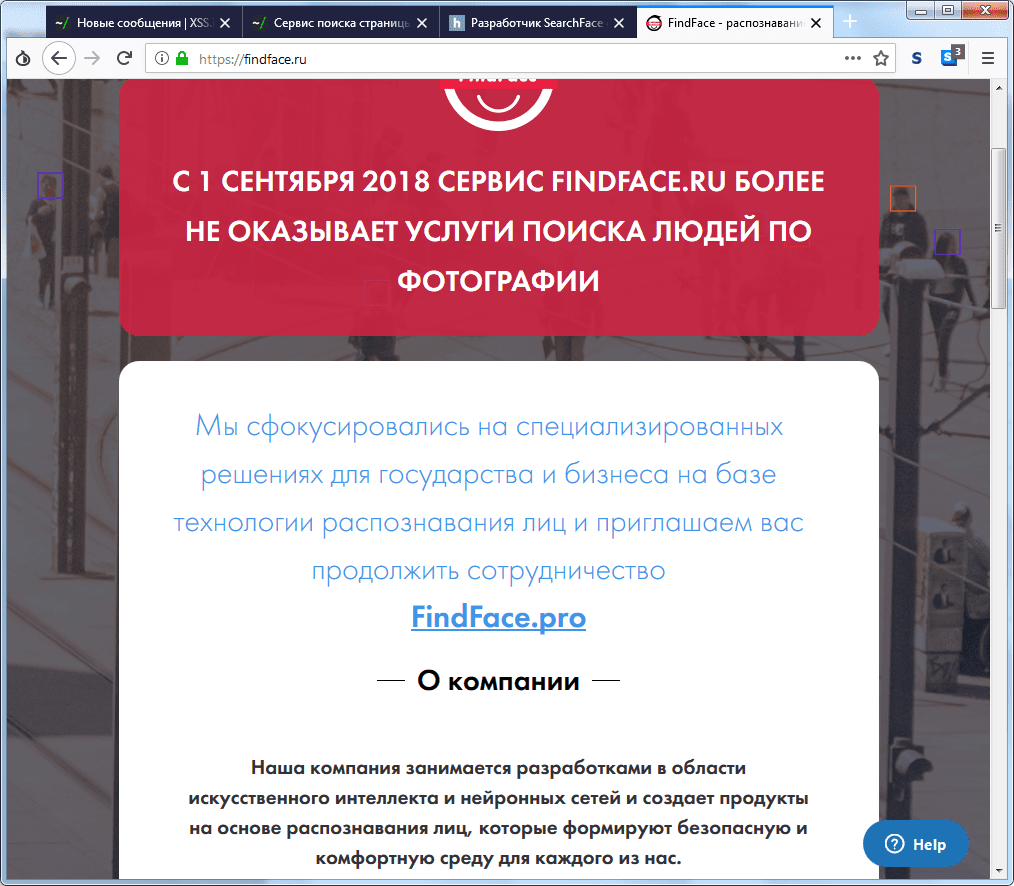Viewport: 1014px width, 886px height.
Task: Switch to Разработчик SearchFace tab
Action: pos(538,23)
